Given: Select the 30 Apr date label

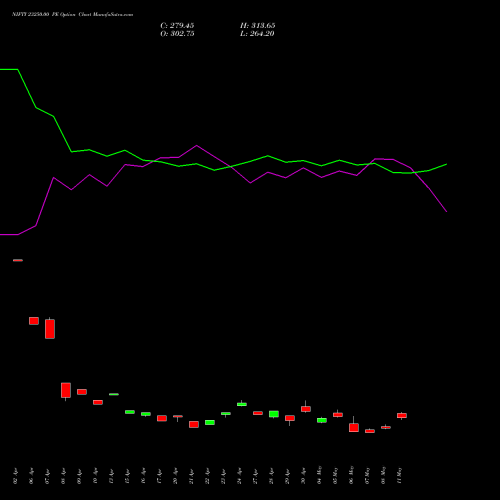Looking at the screenshot, I should pyautogui.click(x=303, y=476).
